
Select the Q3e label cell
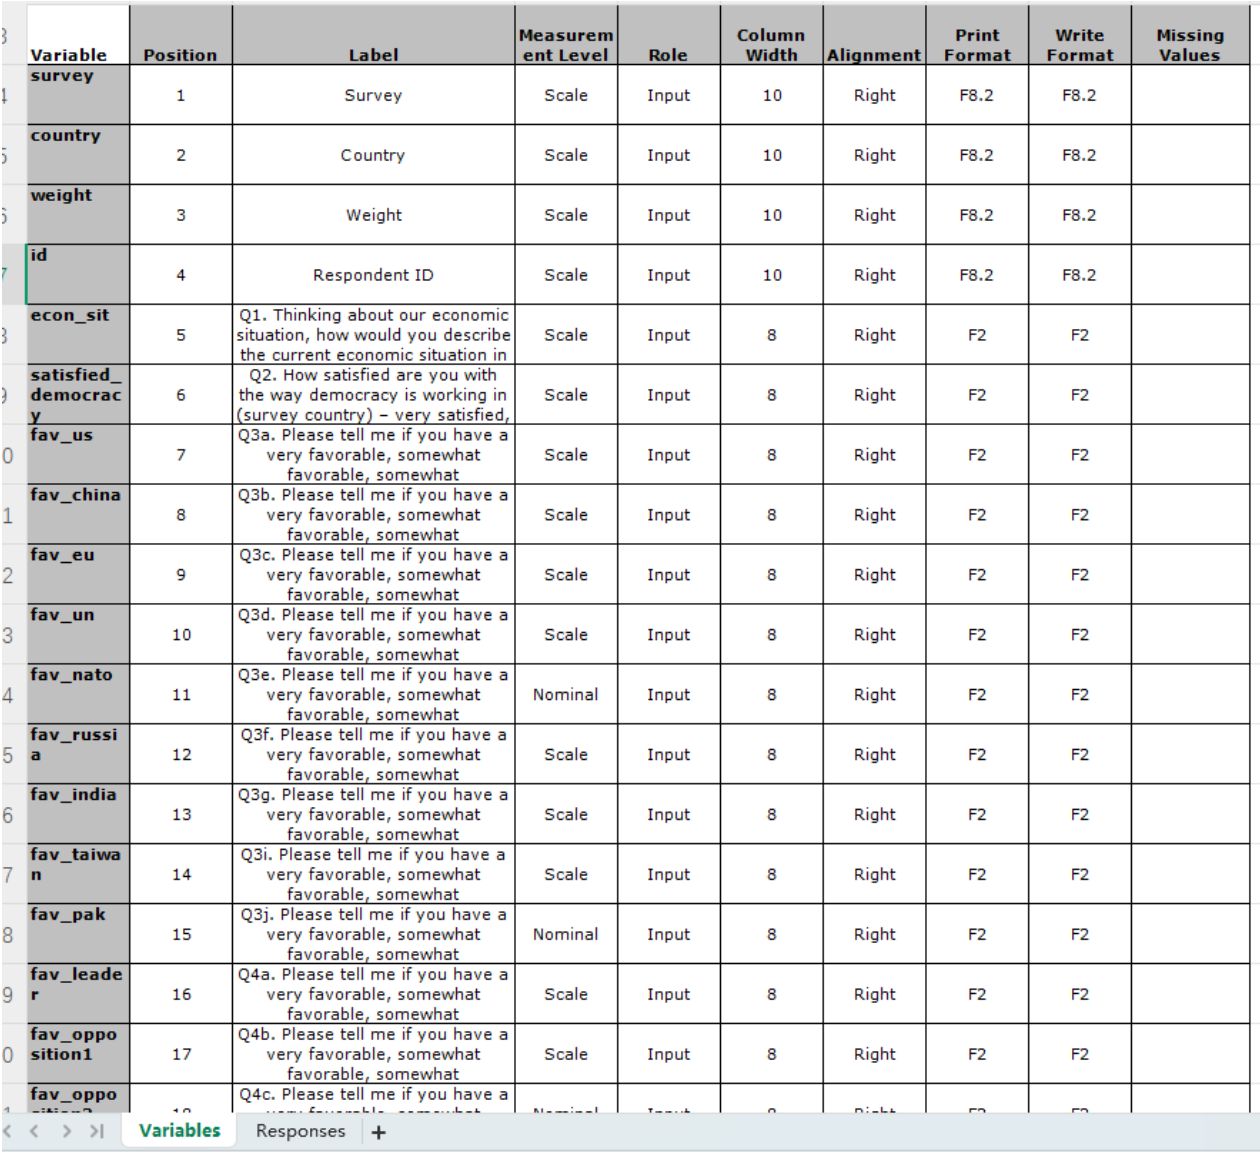point(374,695)
